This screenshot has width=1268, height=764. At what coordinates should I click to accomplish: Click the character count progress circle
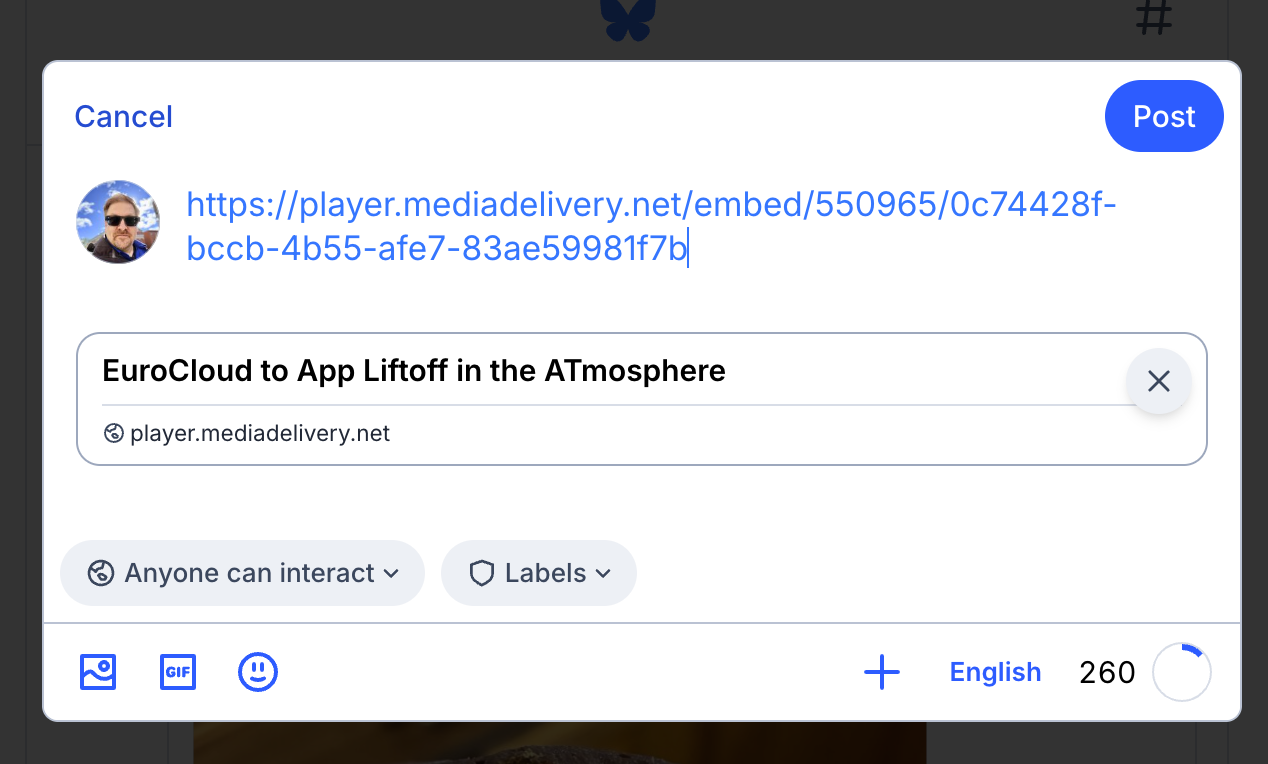tap(1182, 673)
